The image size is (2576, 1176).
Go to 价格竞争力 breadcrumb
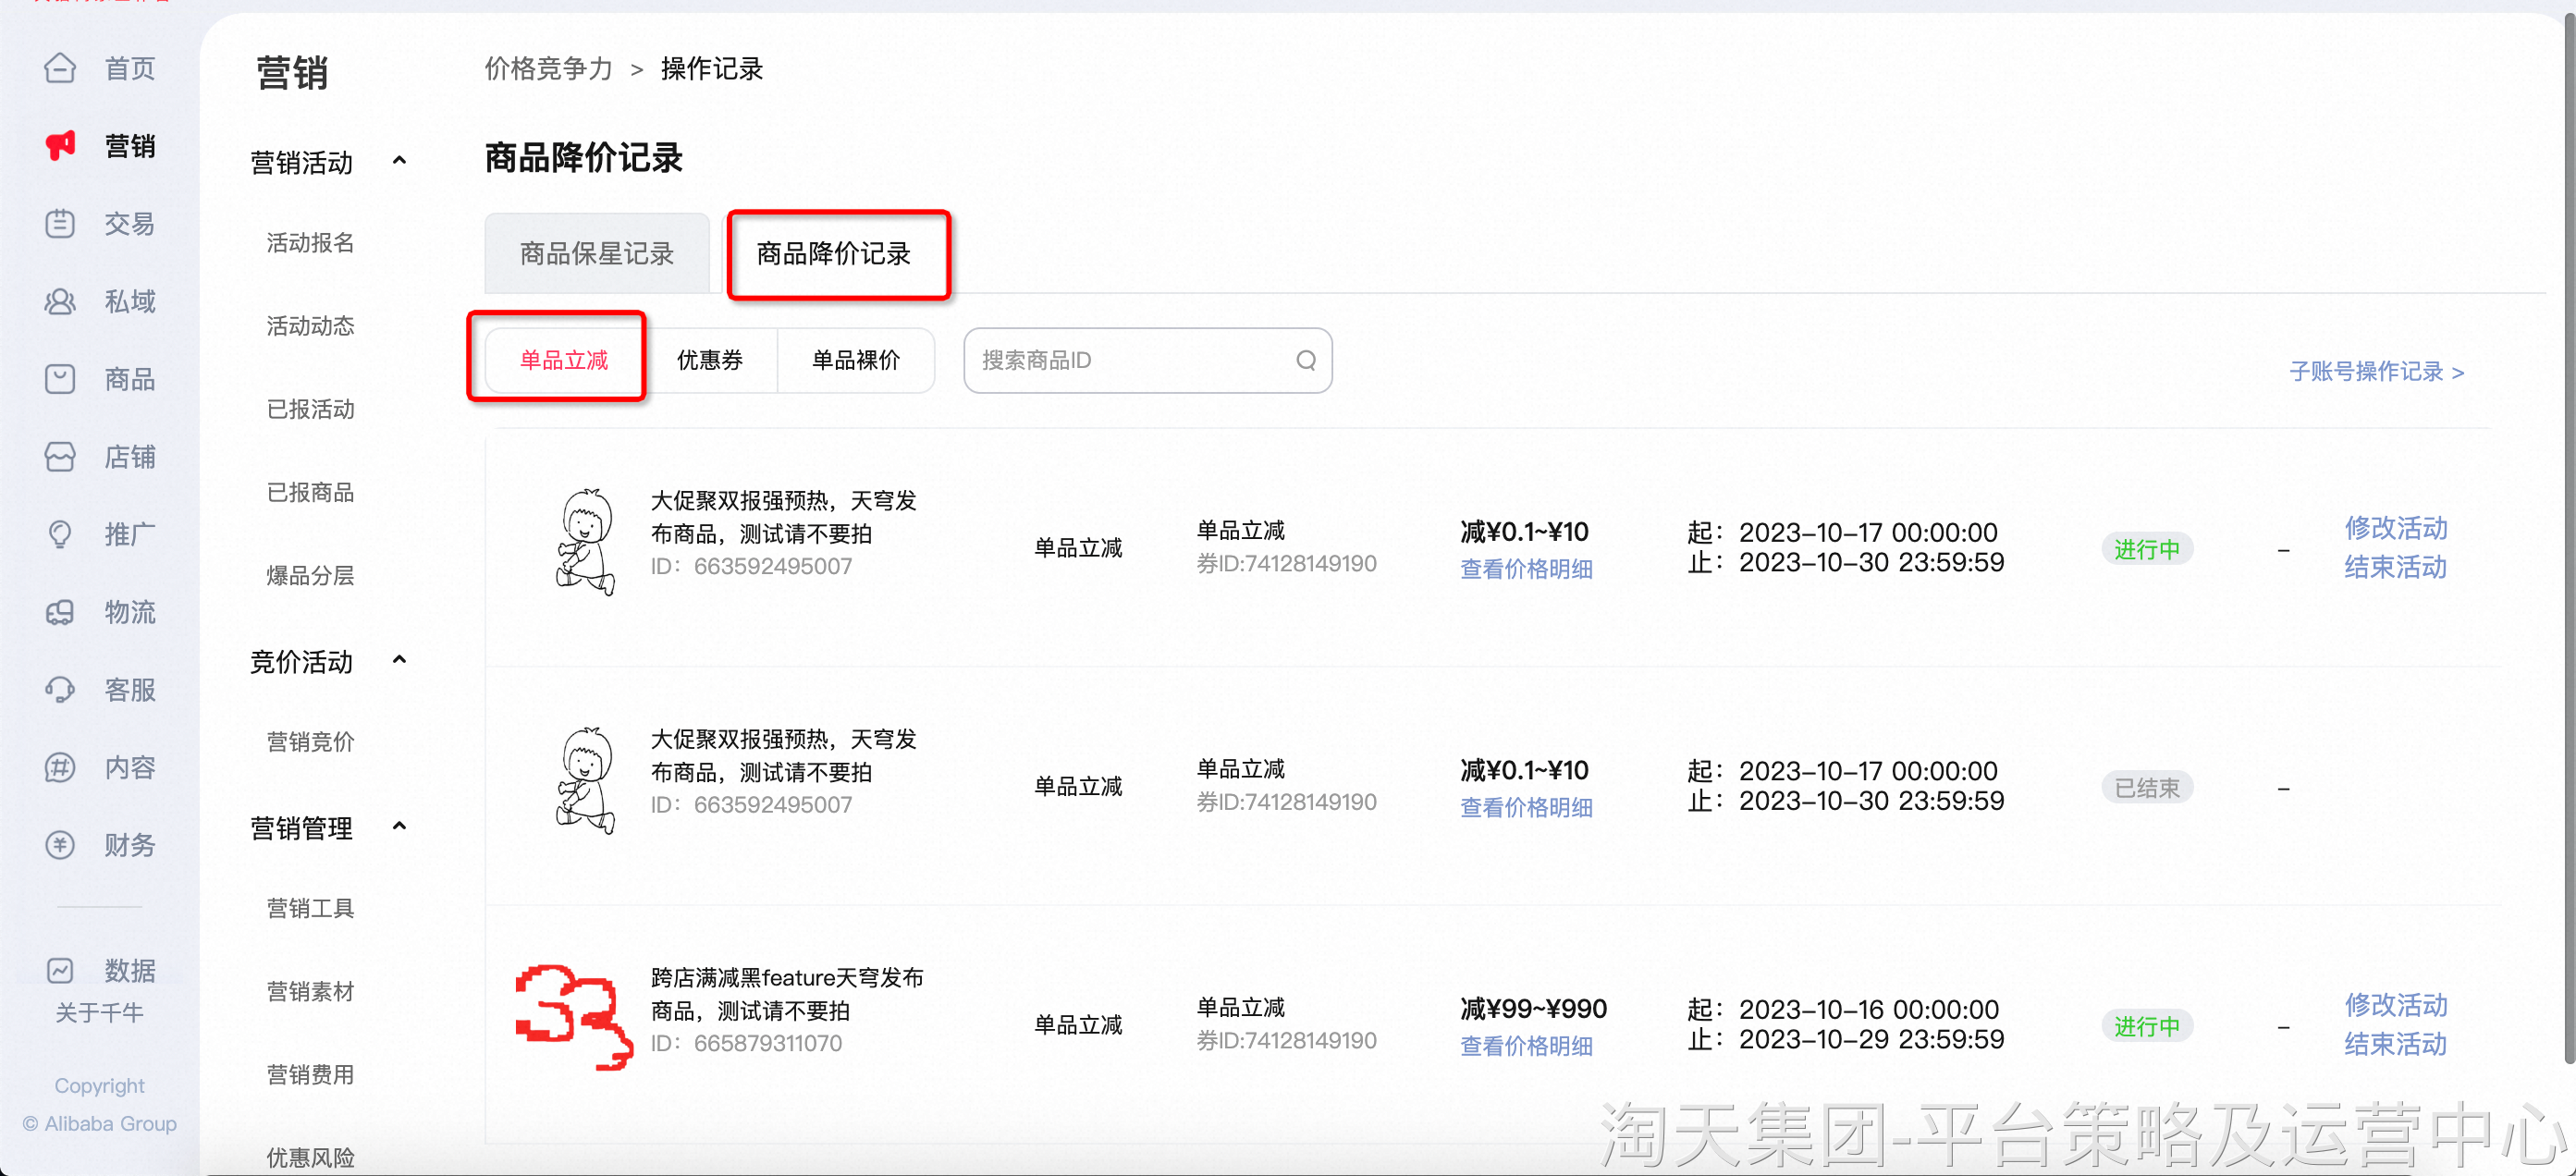(x=549, y=69)
